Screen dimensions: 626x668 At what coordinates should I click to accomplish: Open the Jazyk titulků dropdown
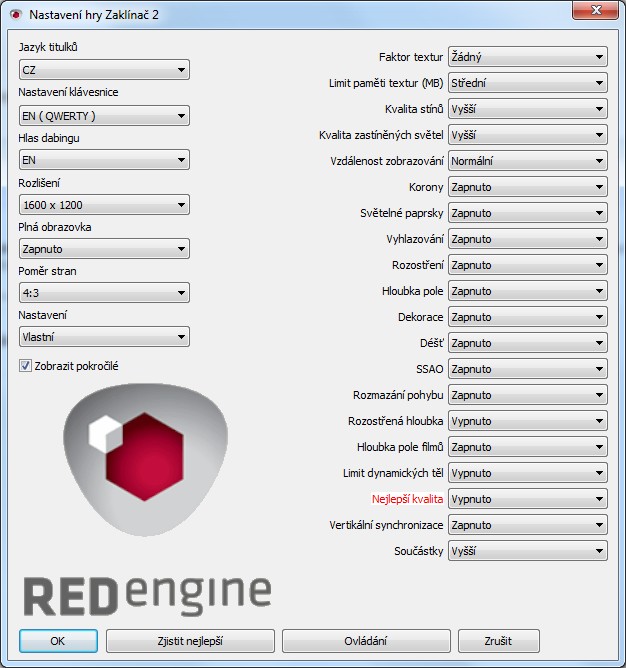[x=104, y=69]
